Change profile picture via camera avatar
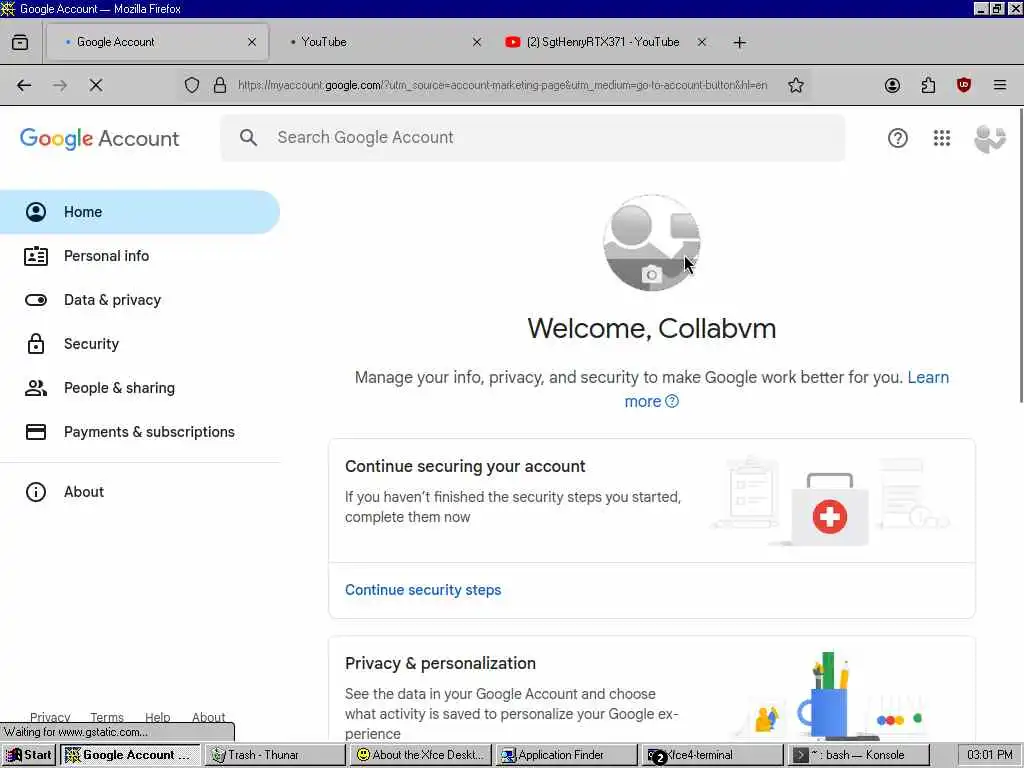1024x768 pixels. tap(651, 243)
